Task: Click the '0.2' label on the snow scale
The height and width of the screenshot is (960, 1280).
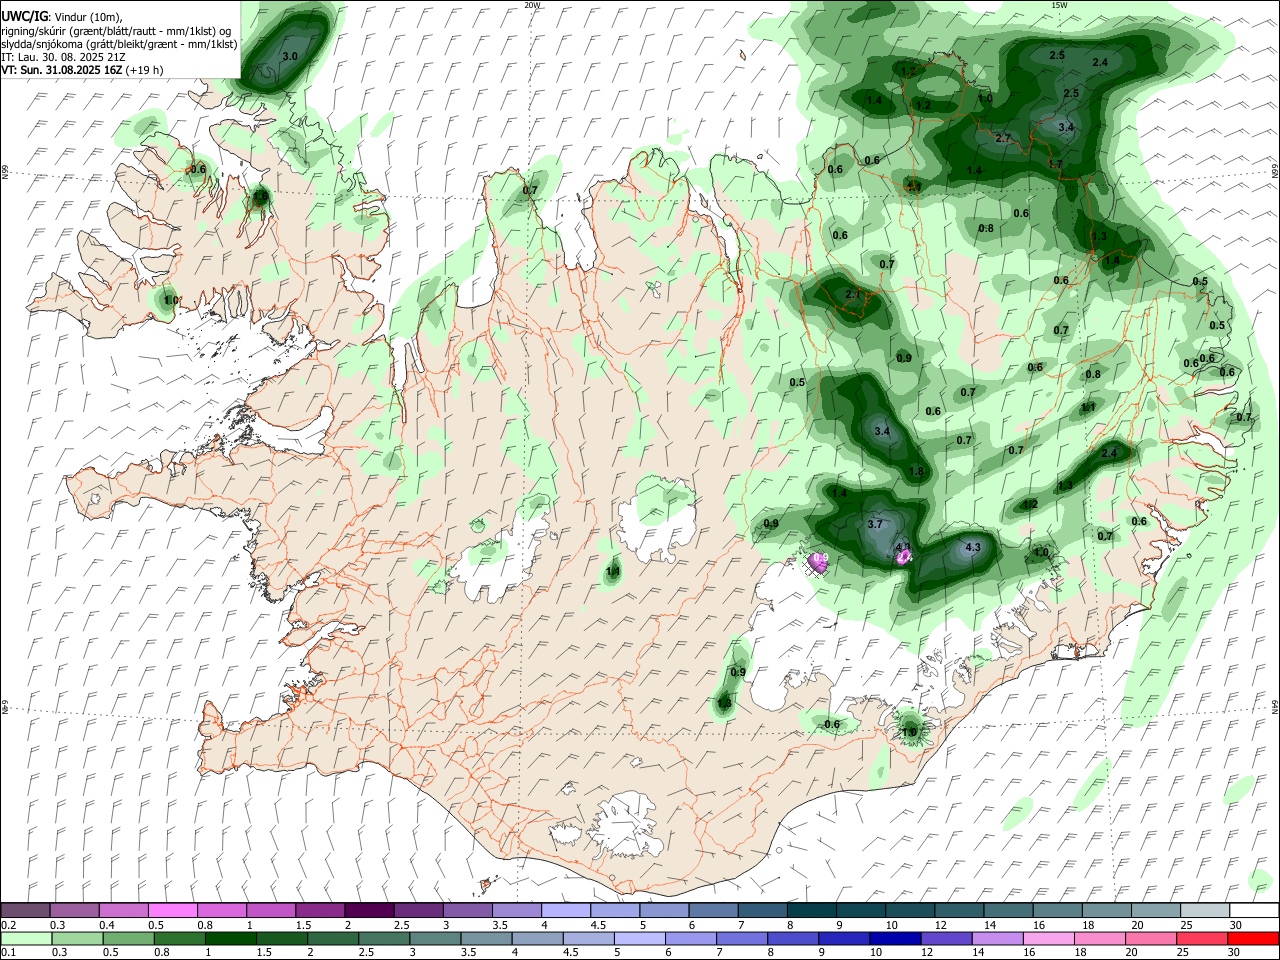Action: [x=8, y=925]
